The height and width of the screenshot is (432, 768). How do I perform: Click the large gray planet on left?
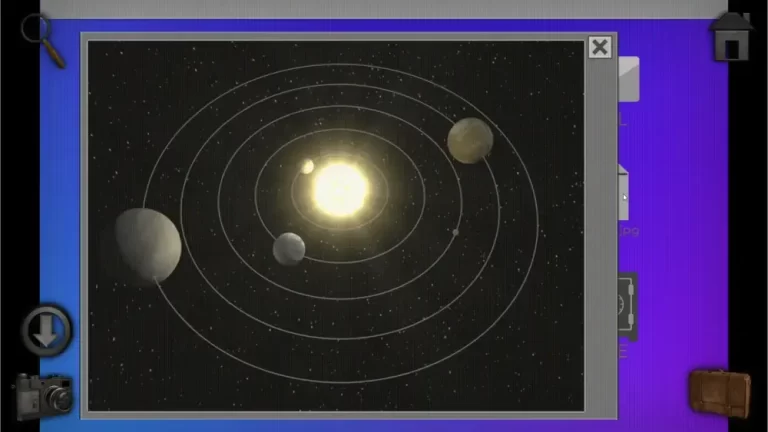[x=148, y=244]
